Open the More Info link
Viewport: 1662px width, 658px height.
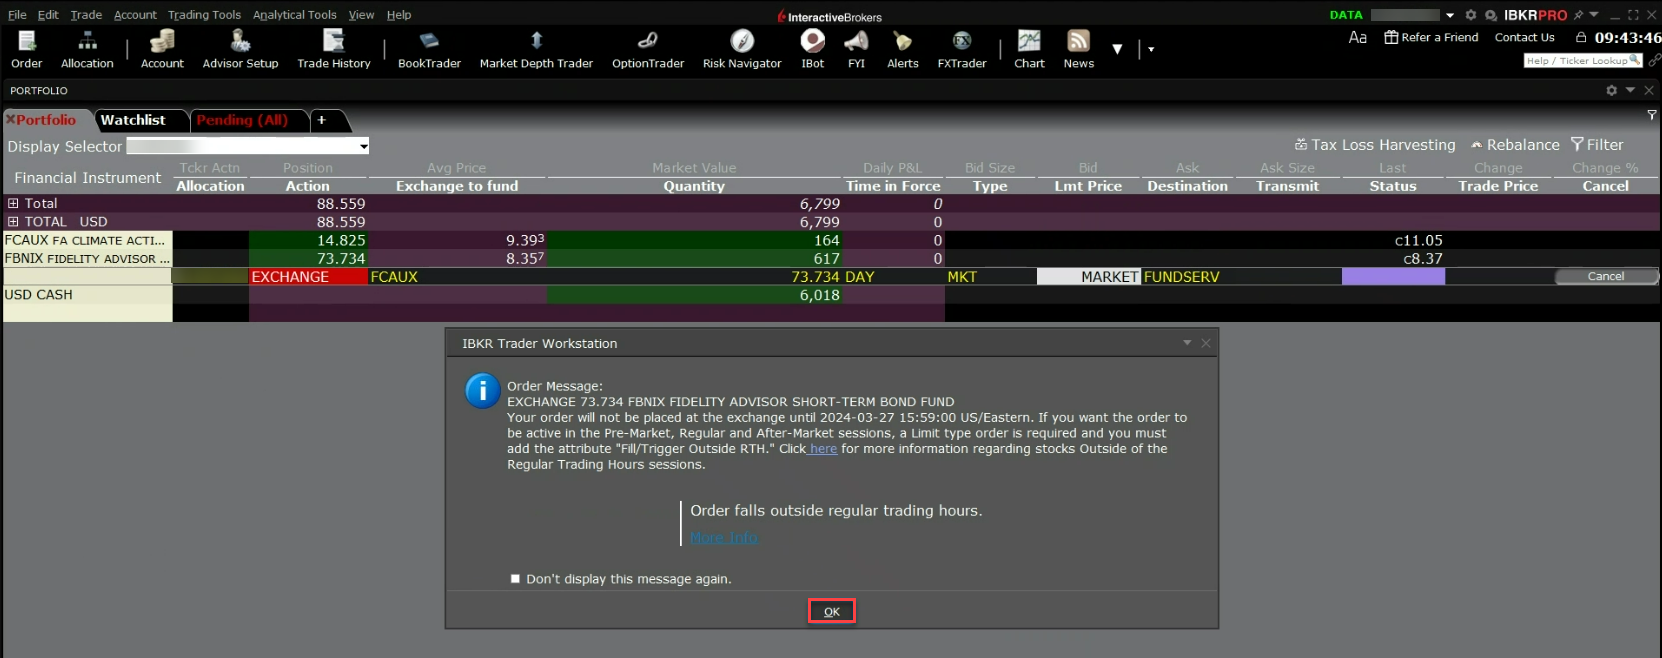click(724, 537)
